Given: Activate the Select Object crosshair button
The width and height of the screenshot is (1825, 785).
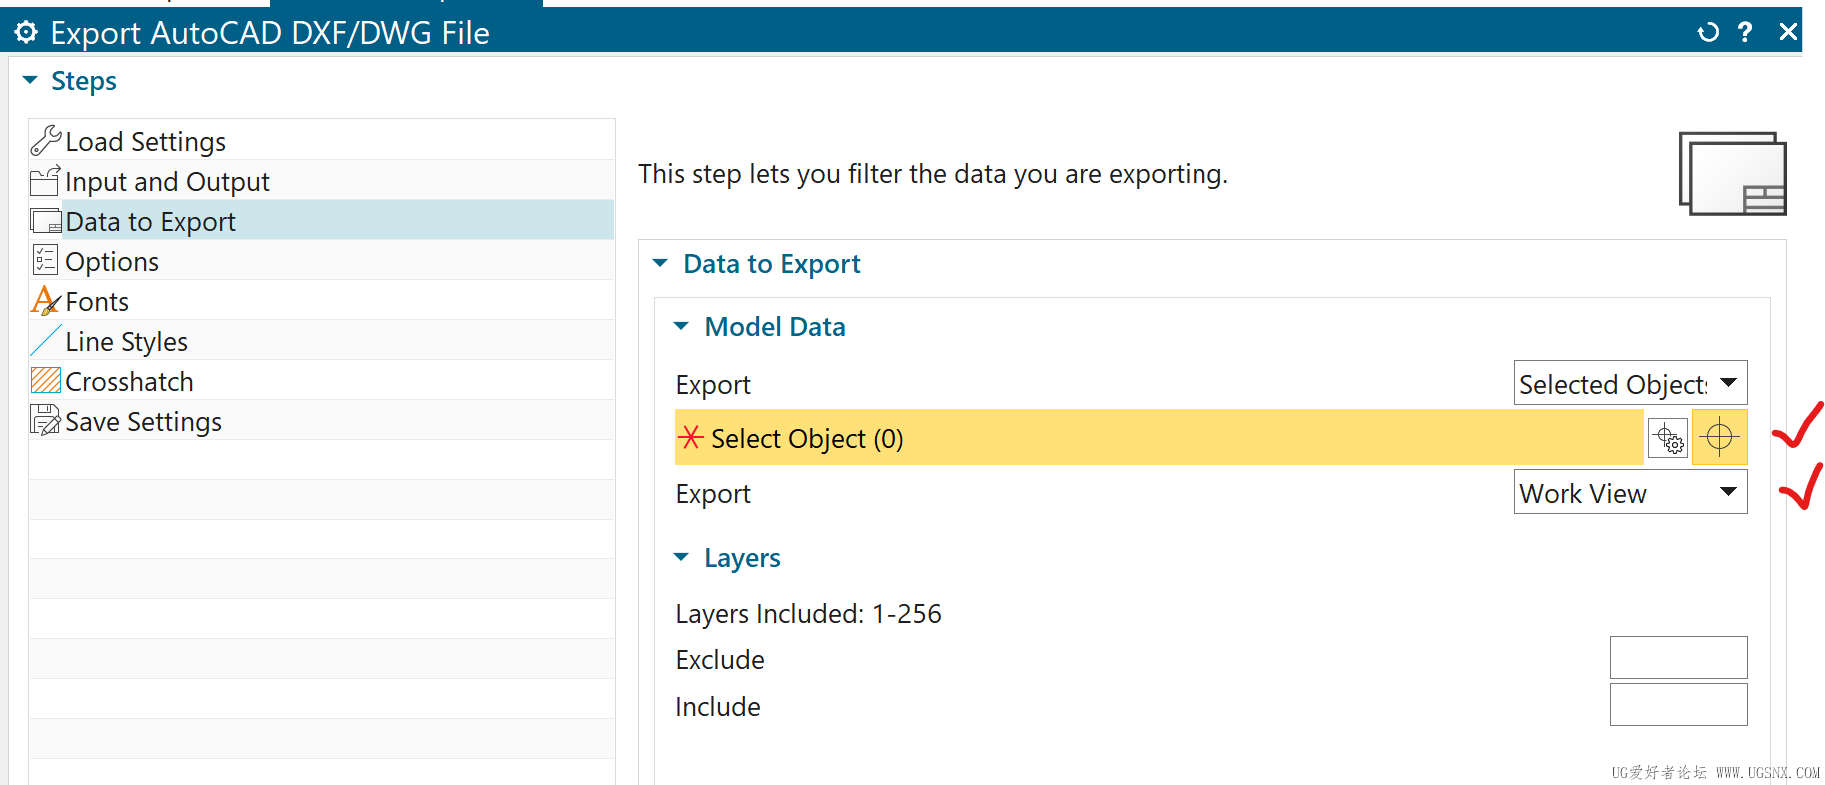Looking at the screenshot, I should click(1719, 437).
